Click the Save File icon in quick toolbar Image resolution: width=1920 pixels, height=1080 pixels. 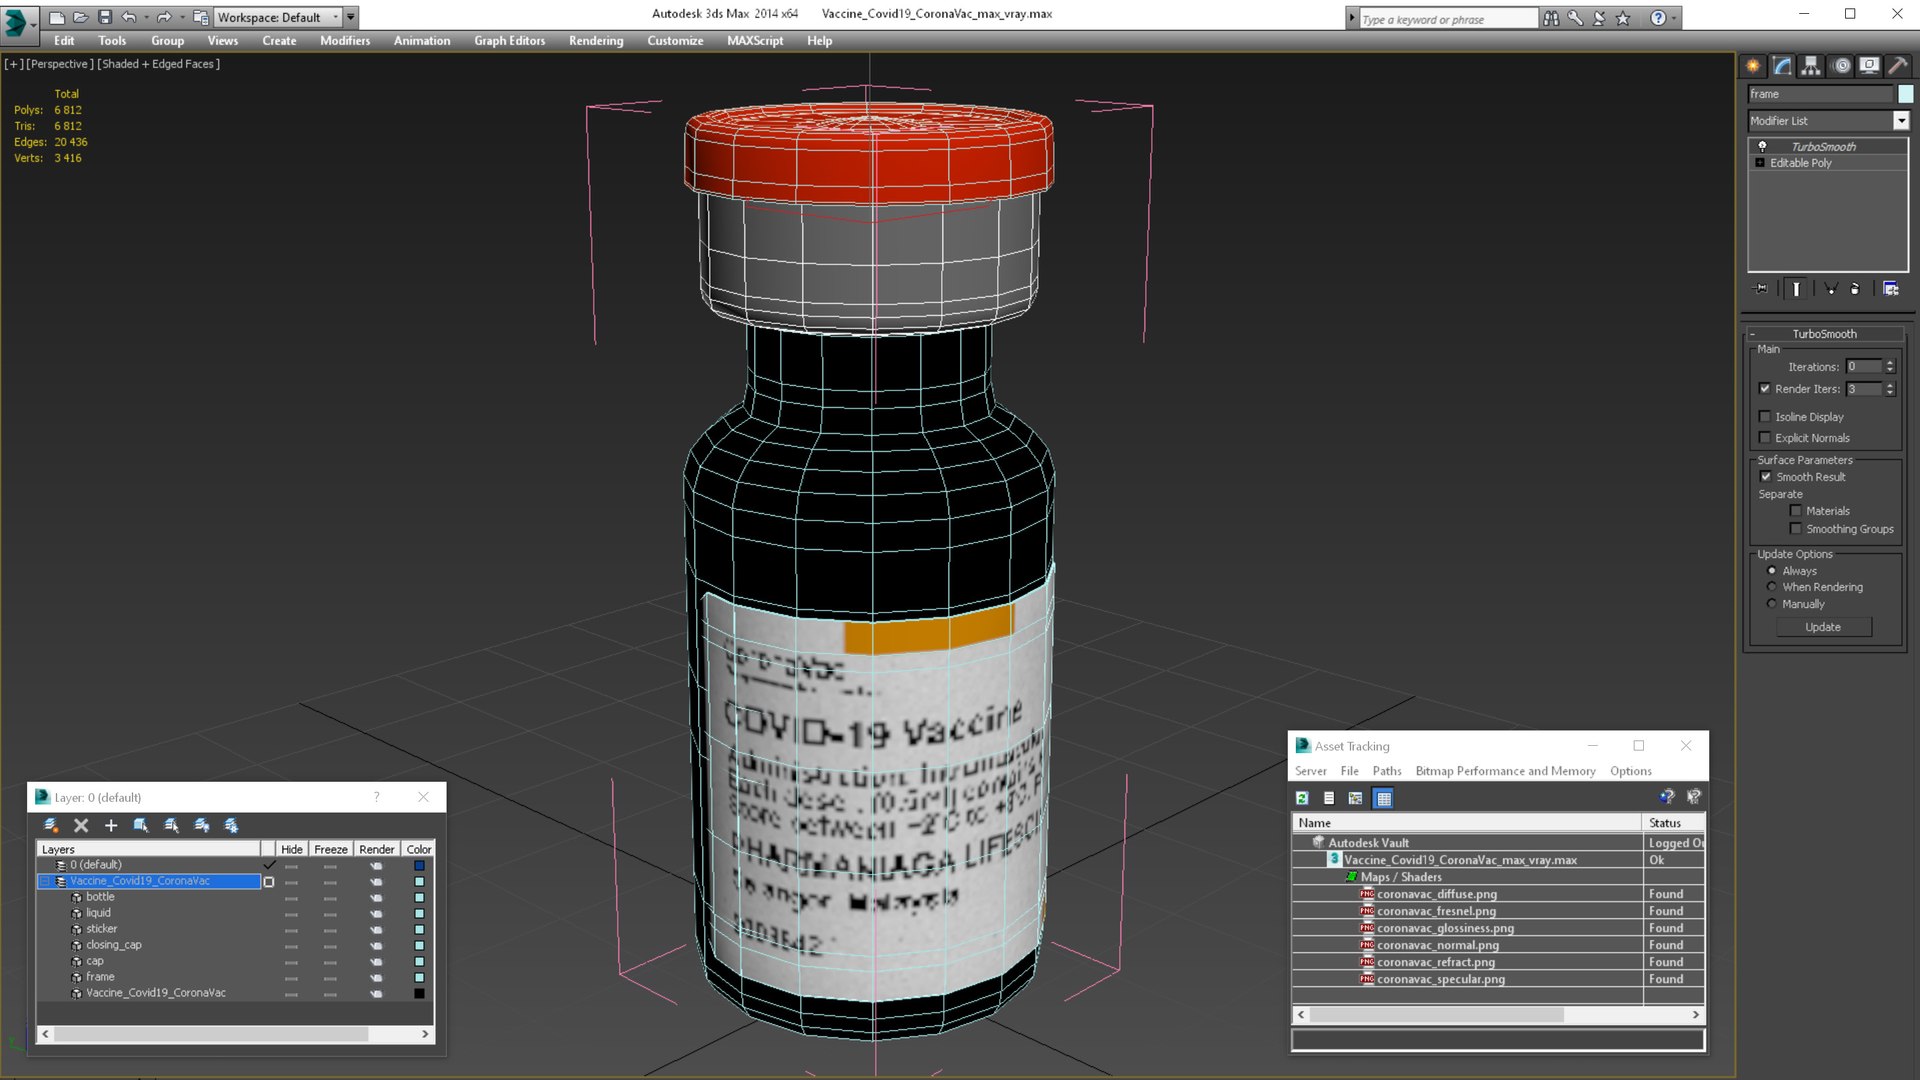coord(105,17)
